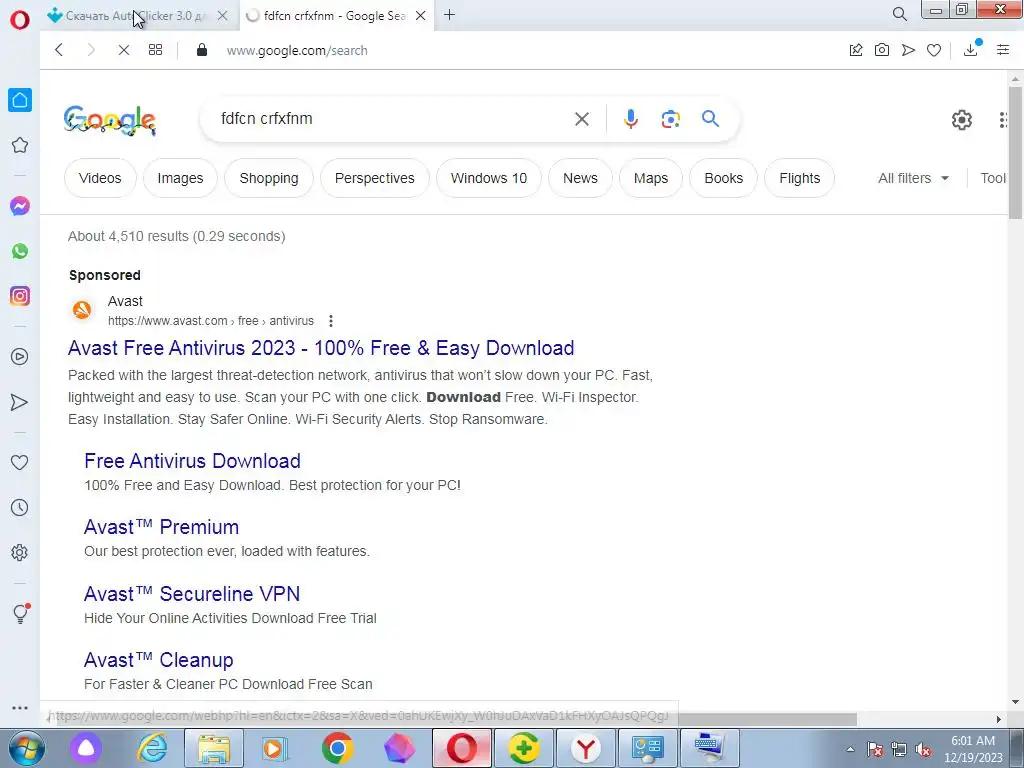Show hidden system tray icons
Screen dimensions: 1024x768
coord(850,750)
